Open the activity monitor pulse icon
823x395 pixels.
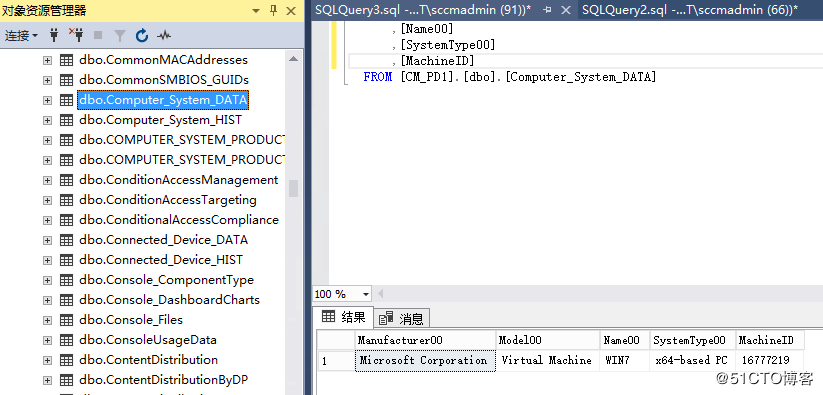coord(164,36)
